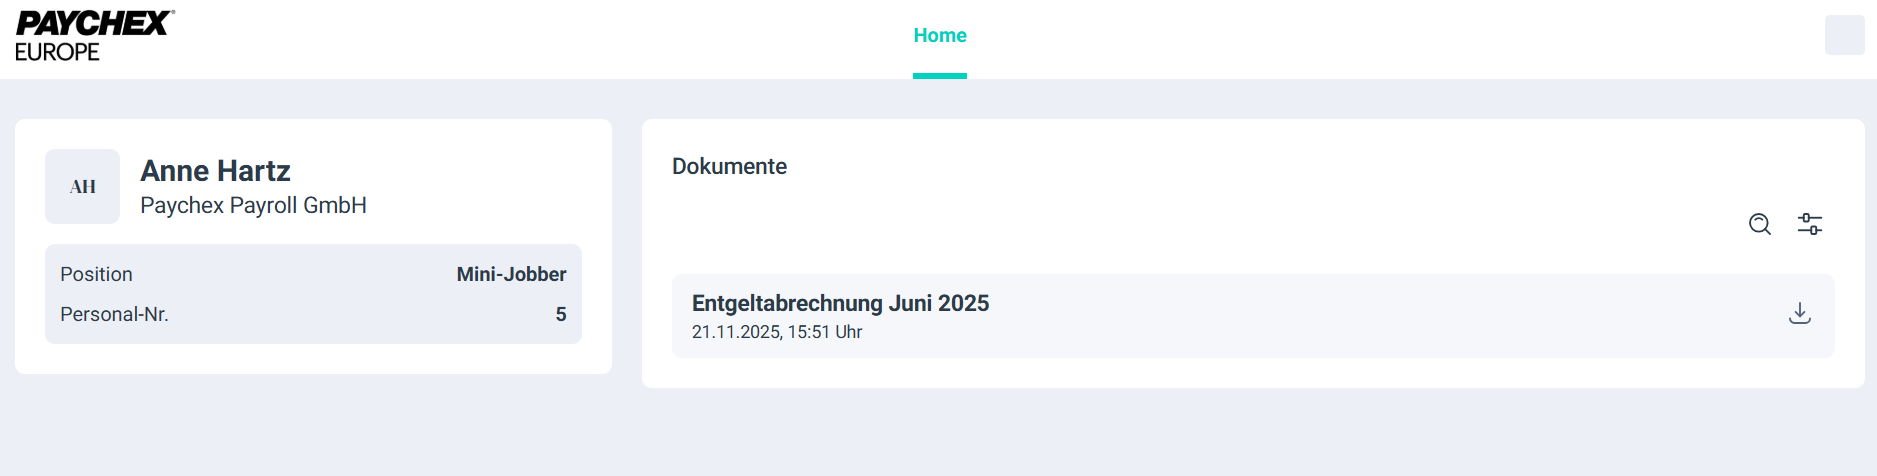Click the EUROPE text under the logo
The width and height of the screenshot is (1877, 476).
[57, 52]
